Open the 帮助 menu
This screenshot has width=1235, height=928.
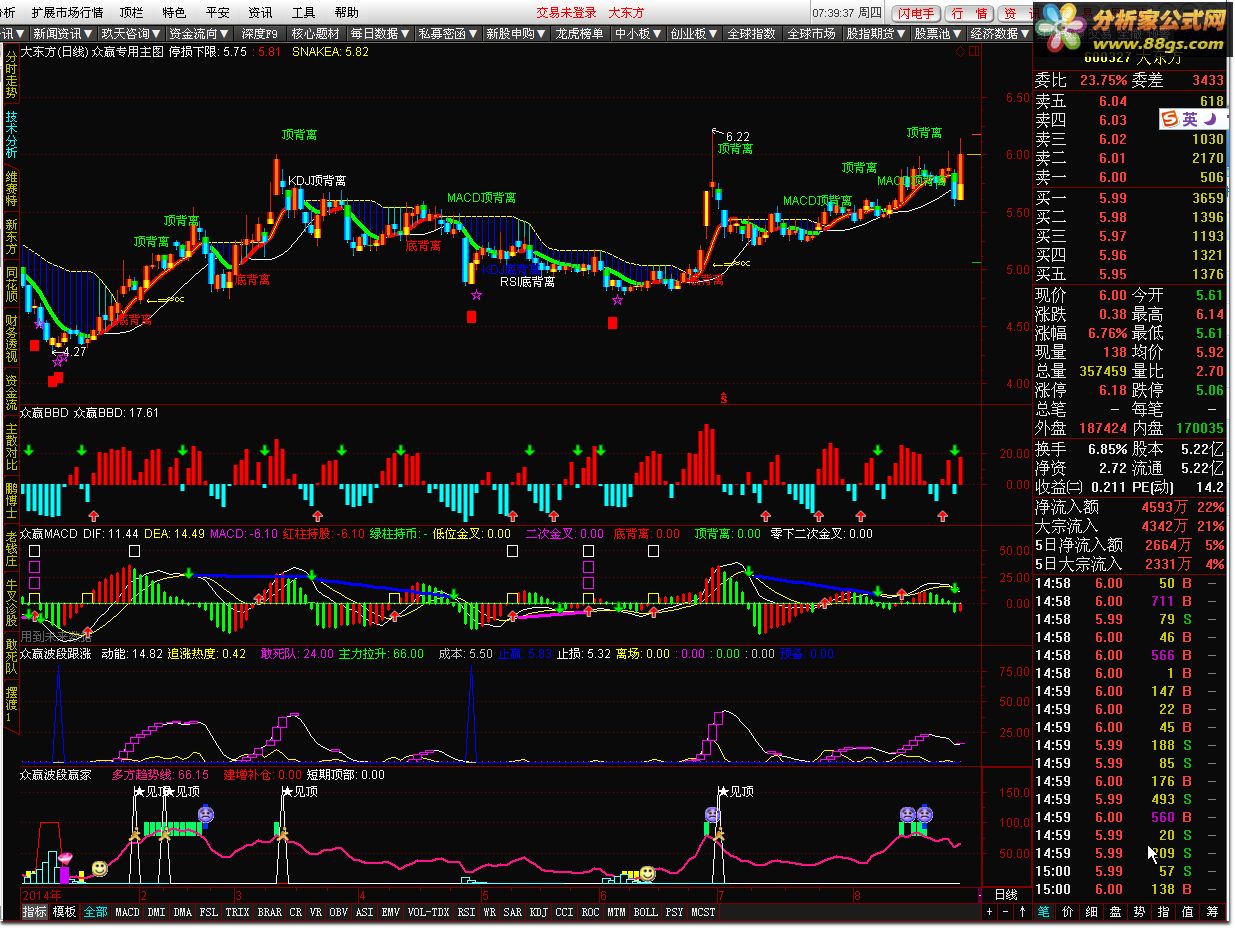pos(346,12)
